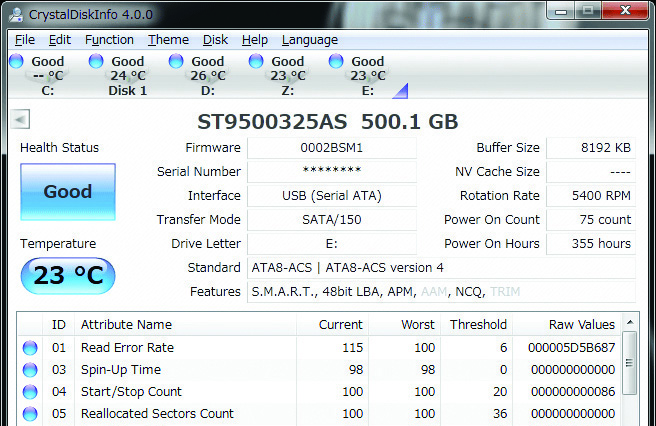Viewport: 656px width, 426px height.
Task: Close the CrystalDiskInfo window
Action: 625,11
